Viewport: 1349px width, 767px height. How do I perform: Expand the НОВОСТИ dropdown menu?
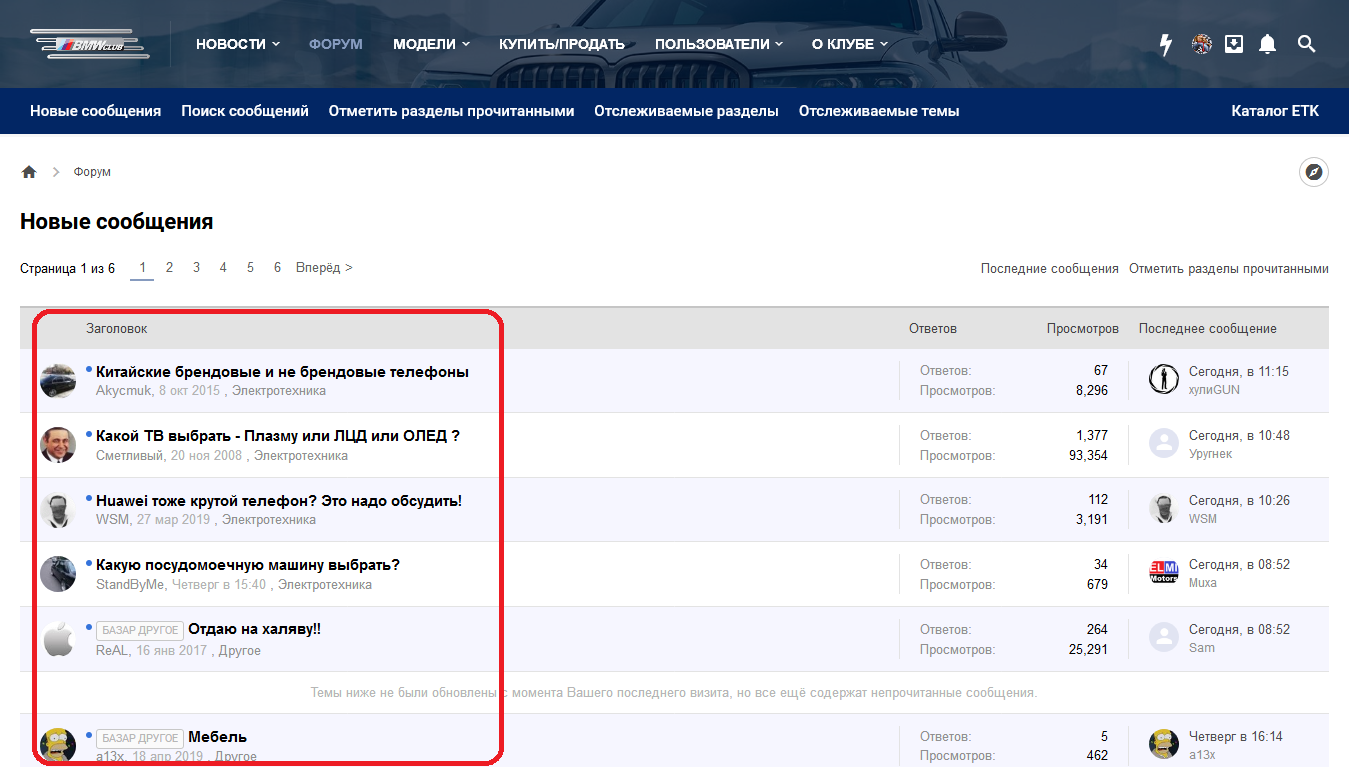tap(237, 44)
